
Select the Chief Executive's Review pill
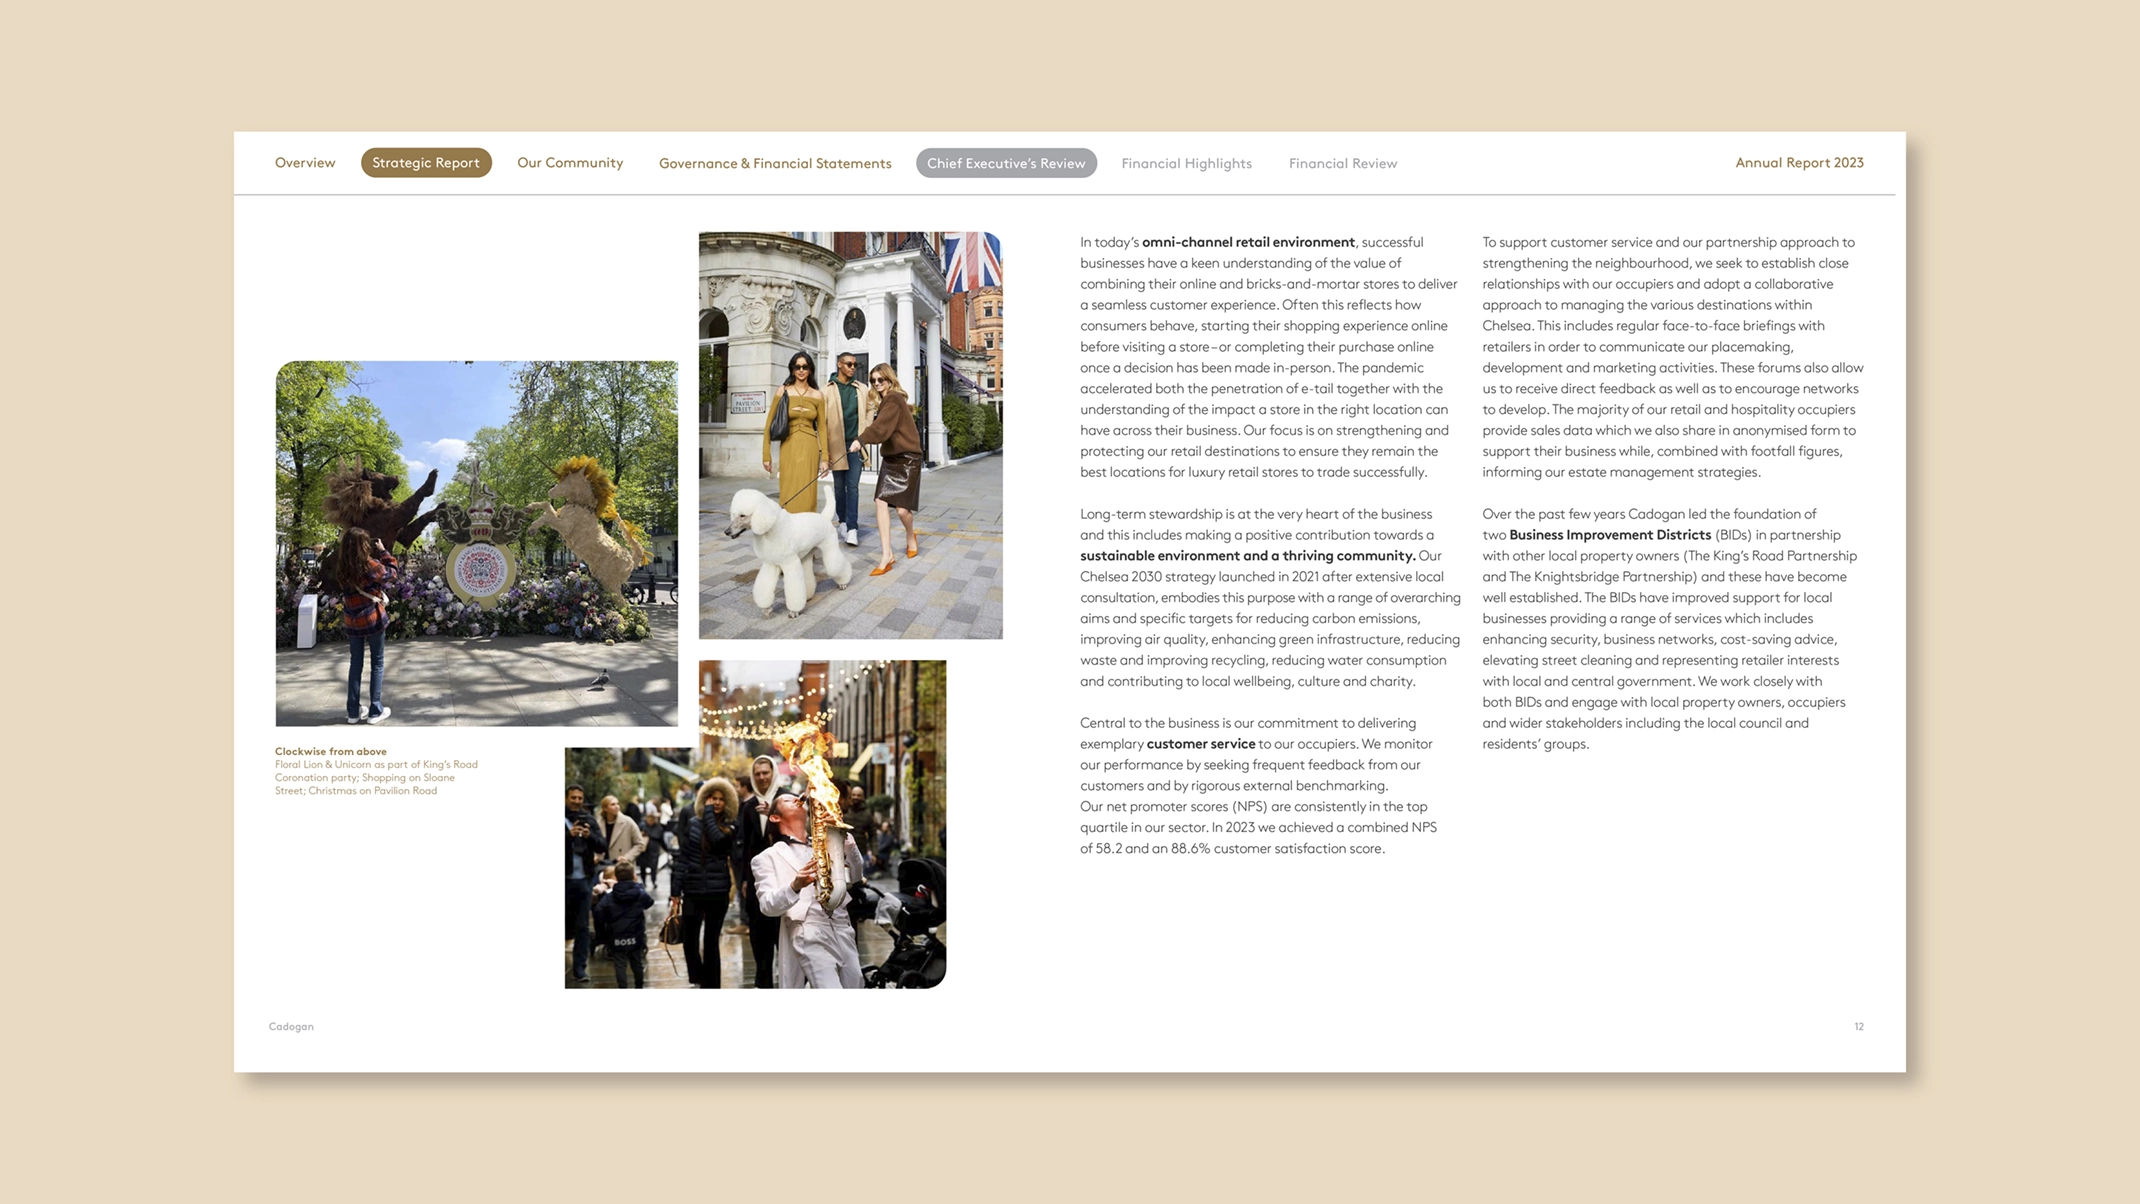(x=1006, y=163)
